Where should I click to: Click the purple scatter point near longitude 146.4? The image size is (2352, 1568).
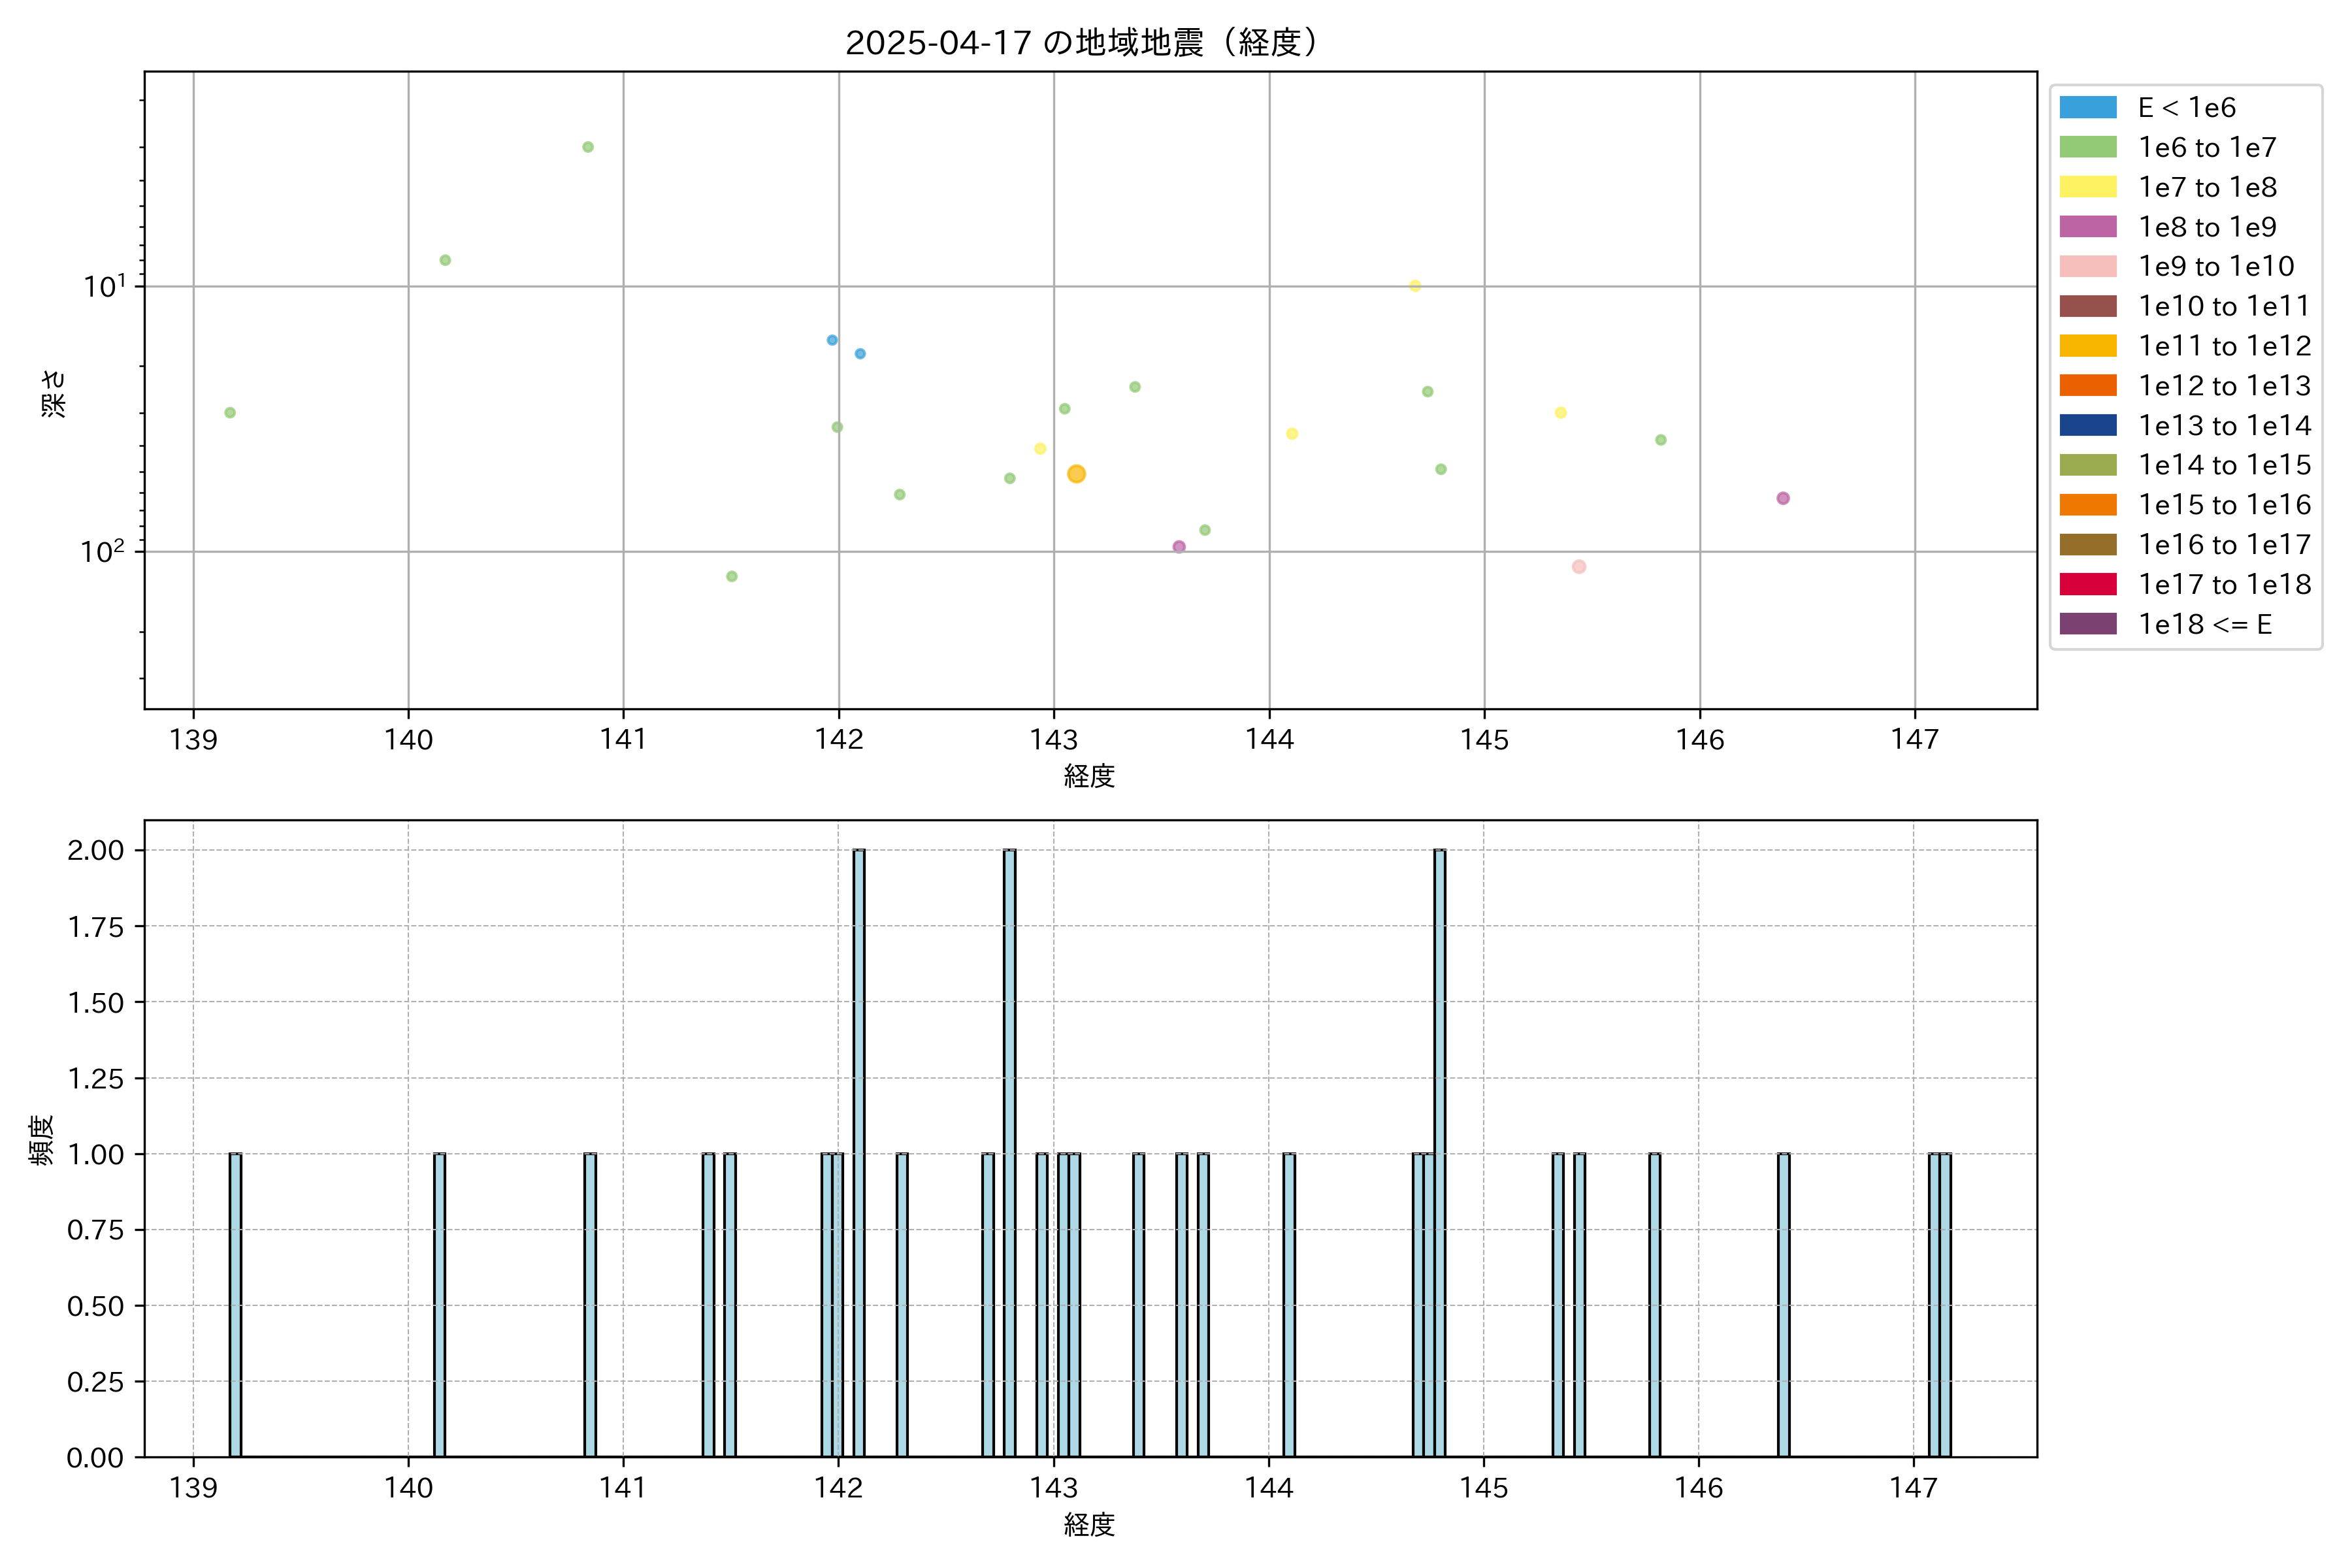tap(1783, 498)
